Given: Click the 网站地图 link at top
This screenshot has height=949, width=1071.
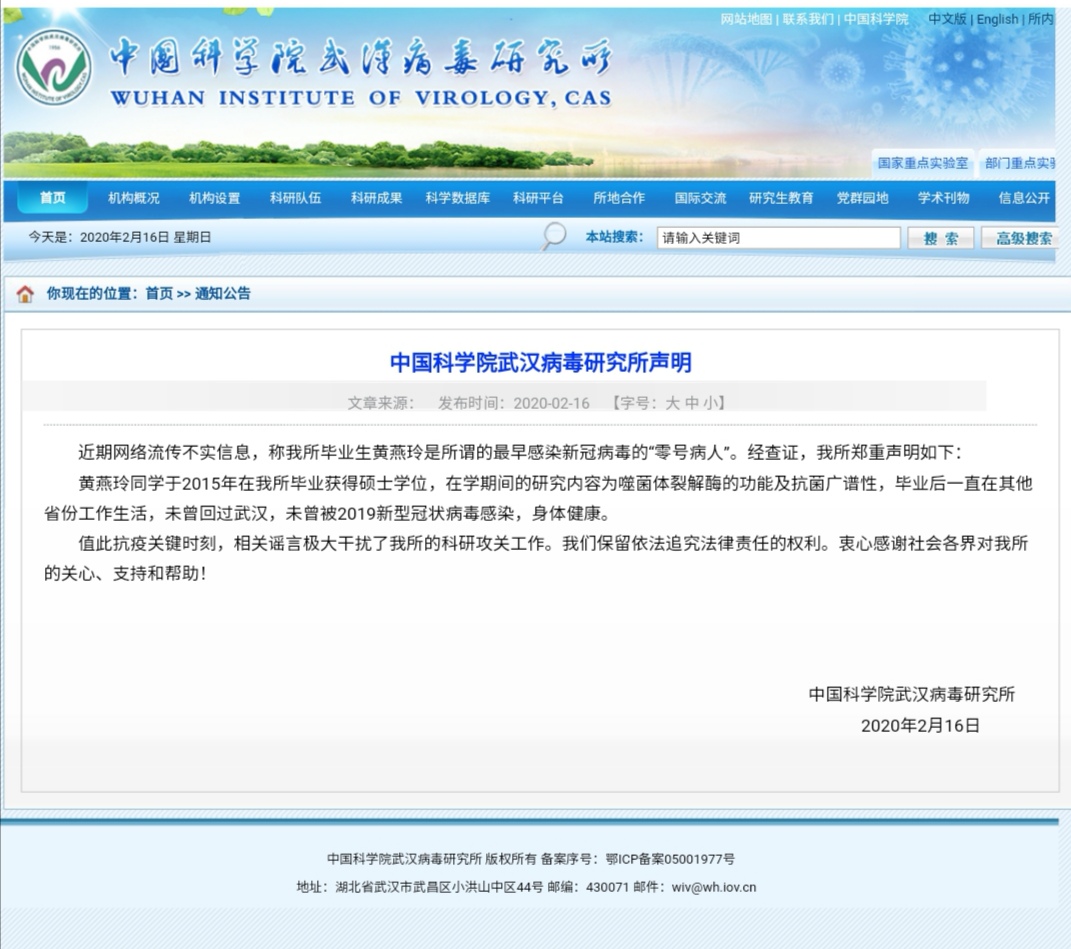Looking at the screenshot, I should click(x=746, y=19).
